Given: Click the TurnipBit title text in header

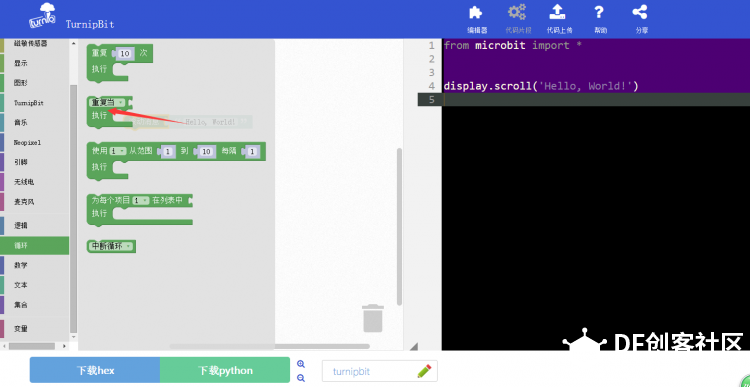Looking at the screenshot, I should click(x=90, y=24).
